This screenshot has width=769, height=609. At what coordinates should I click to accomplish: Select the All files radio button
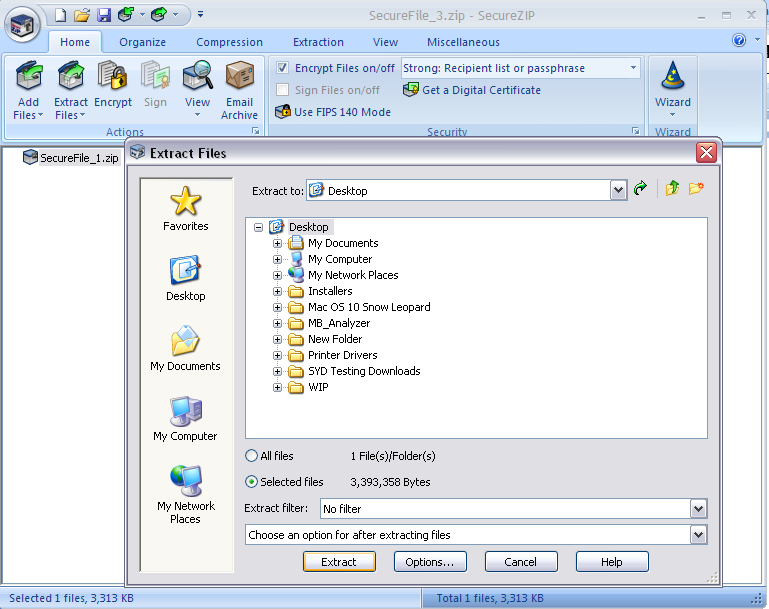coord(251,456)
